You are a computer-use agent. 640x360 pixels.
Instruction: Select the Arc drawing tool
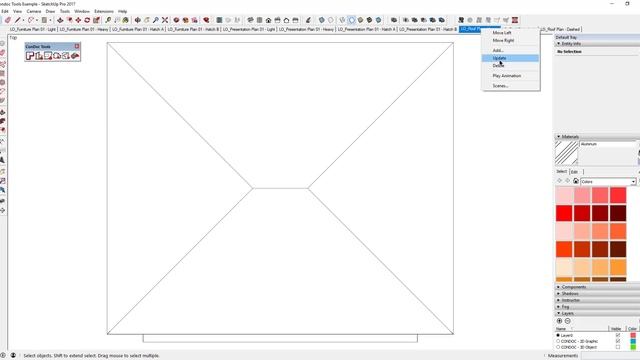31,20
